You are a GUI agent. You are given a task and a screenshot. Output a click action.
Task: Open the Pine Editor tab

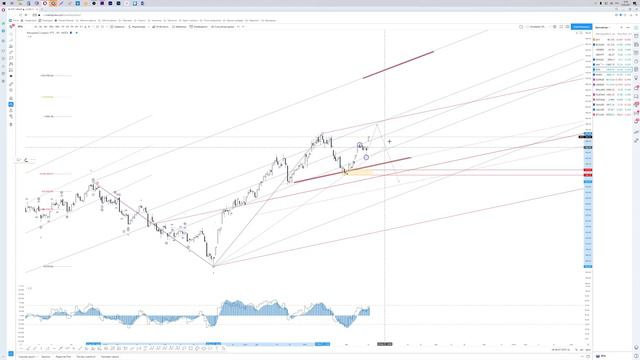[x=63, y=357]
